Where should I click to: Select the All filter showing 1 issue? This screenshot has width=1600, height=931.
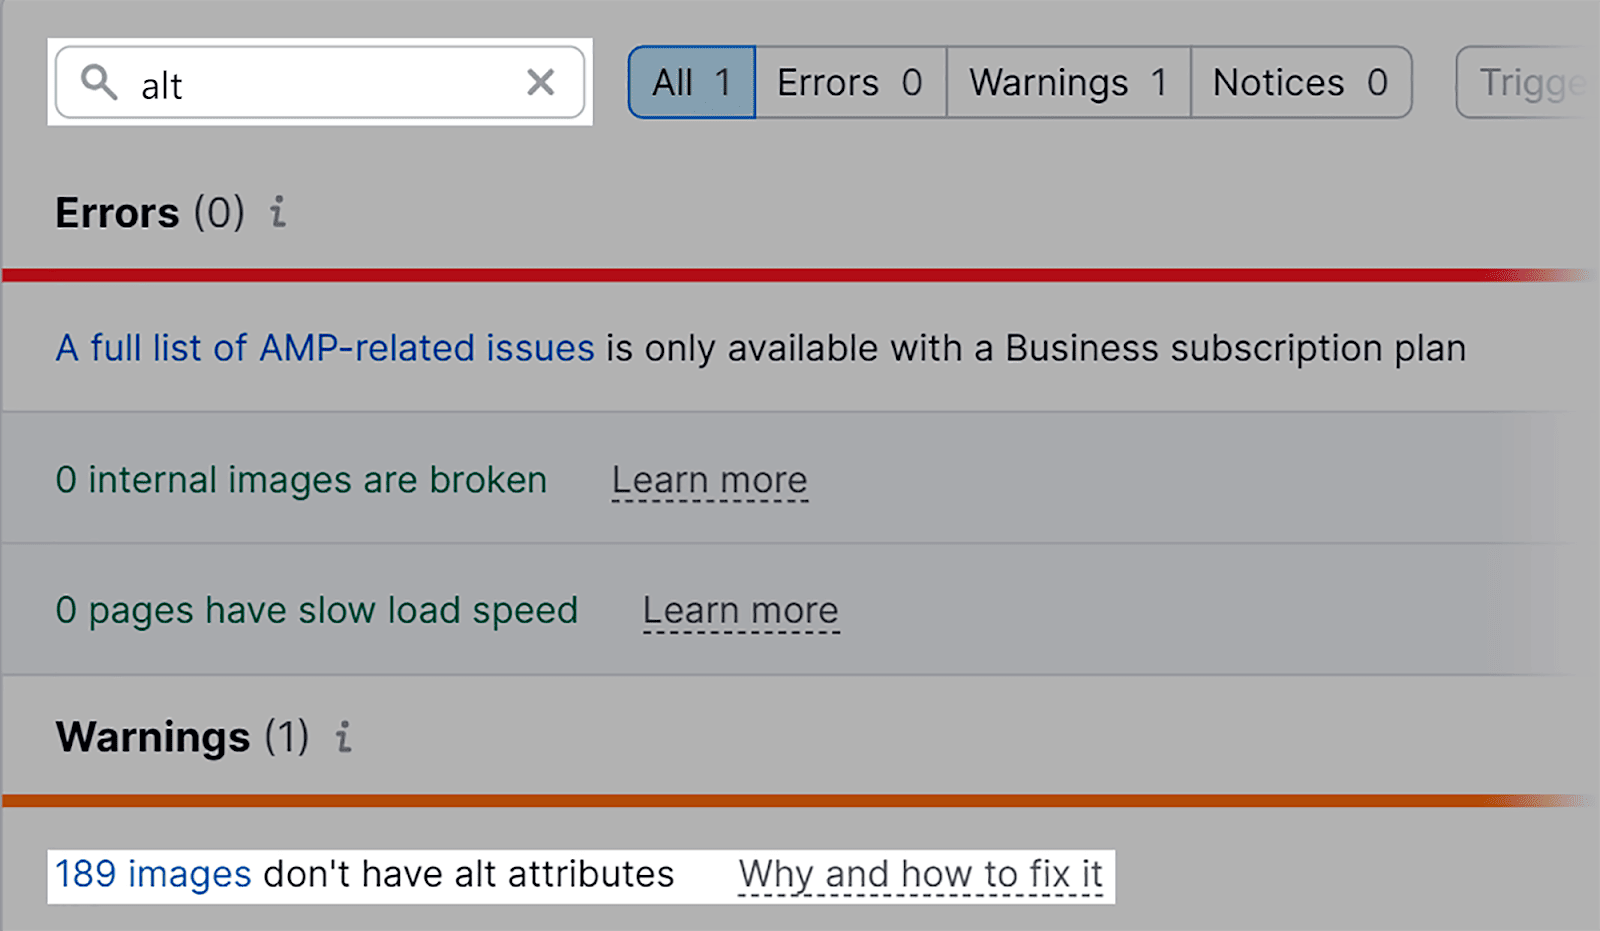pos(690,83)
